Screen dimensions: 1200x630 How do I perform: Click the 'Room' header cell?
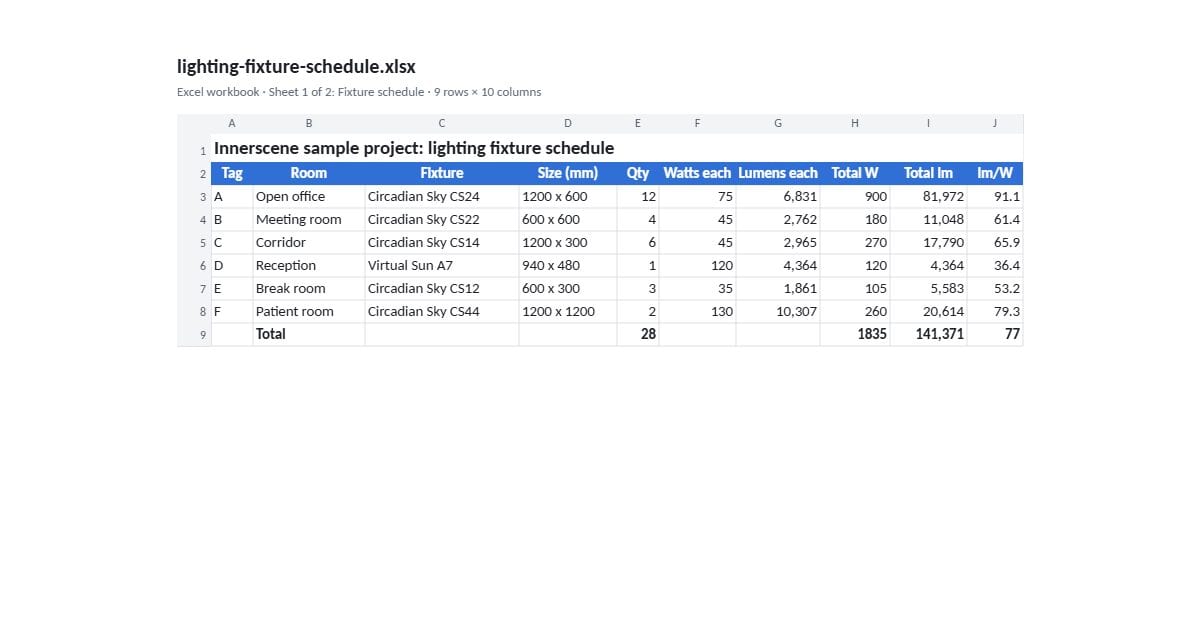point(309,173)
